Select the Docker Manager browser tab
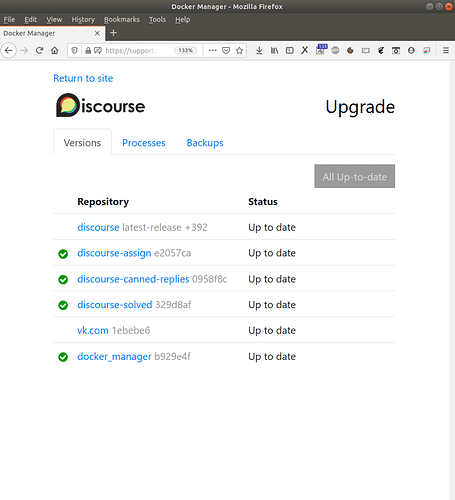 click(x=52, y=33)
